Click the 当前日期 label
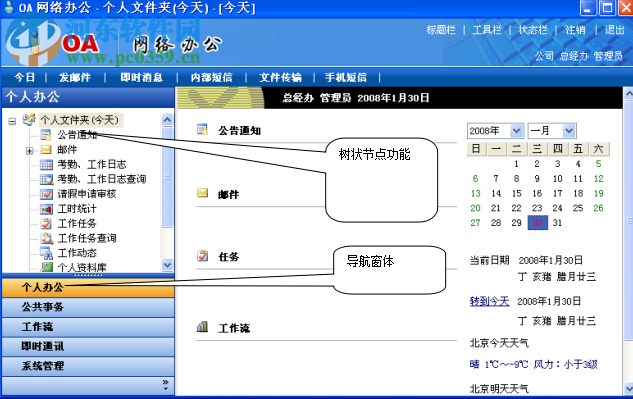This screenshot has height=399, width=633. point(489,260)
